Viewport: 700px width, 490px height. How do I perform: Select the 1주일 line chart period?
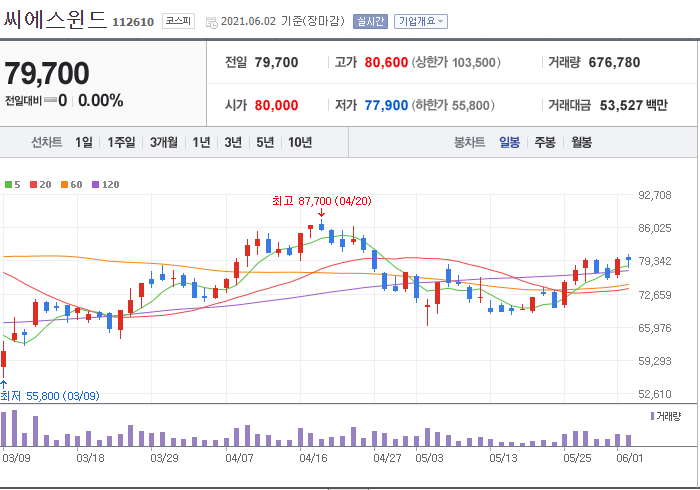tap(121, 142)
